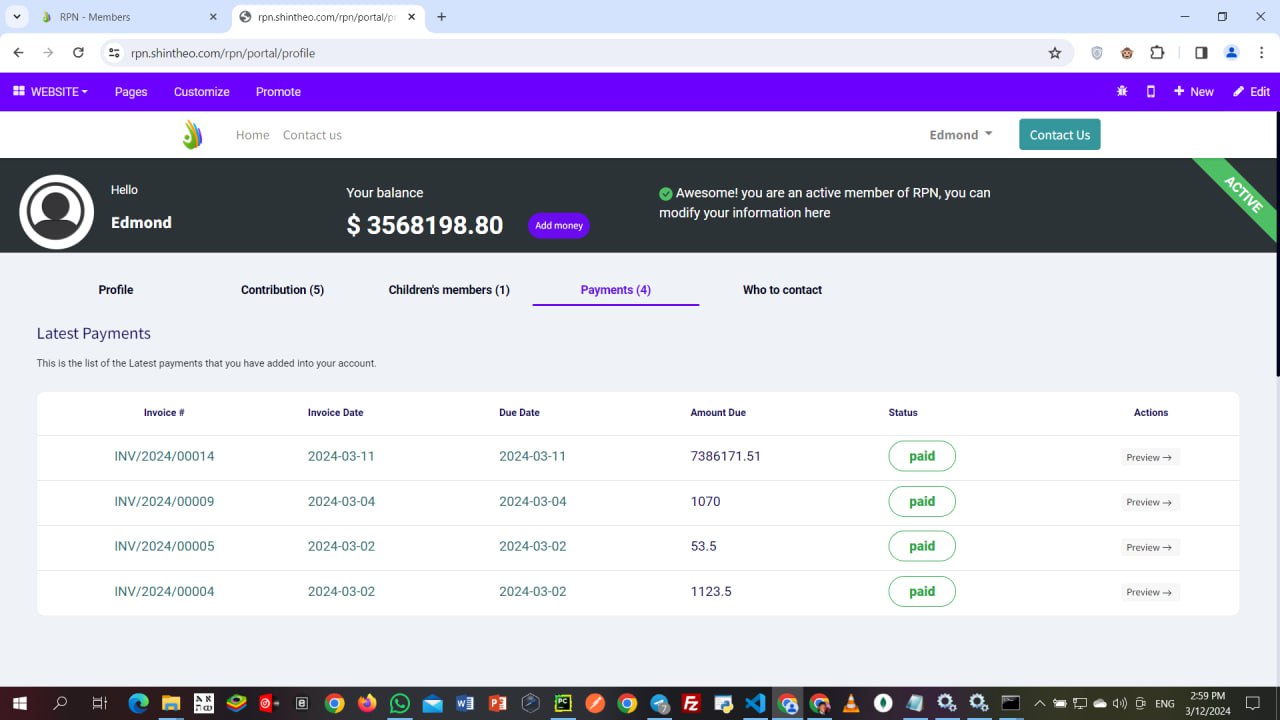Open FileZilla from the taskbar
The height and width of the screenshot is (720, 1280).
pyautogui.click(x=691, y=703)
